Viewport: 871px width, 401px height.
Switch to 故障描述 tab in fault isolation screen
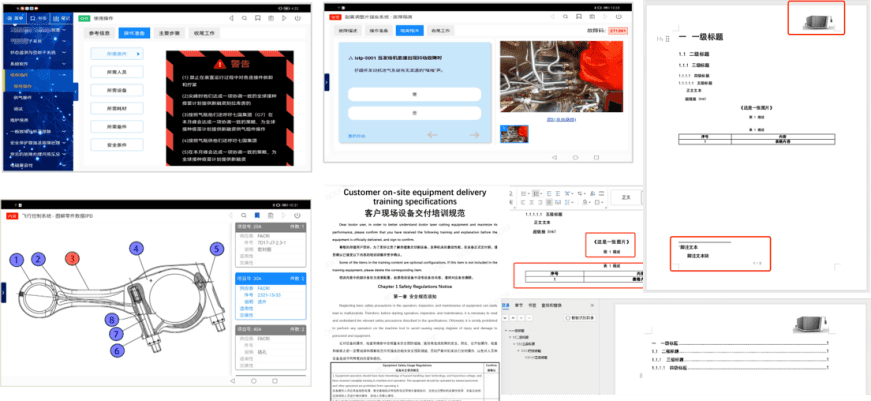(x=348, y=31)
